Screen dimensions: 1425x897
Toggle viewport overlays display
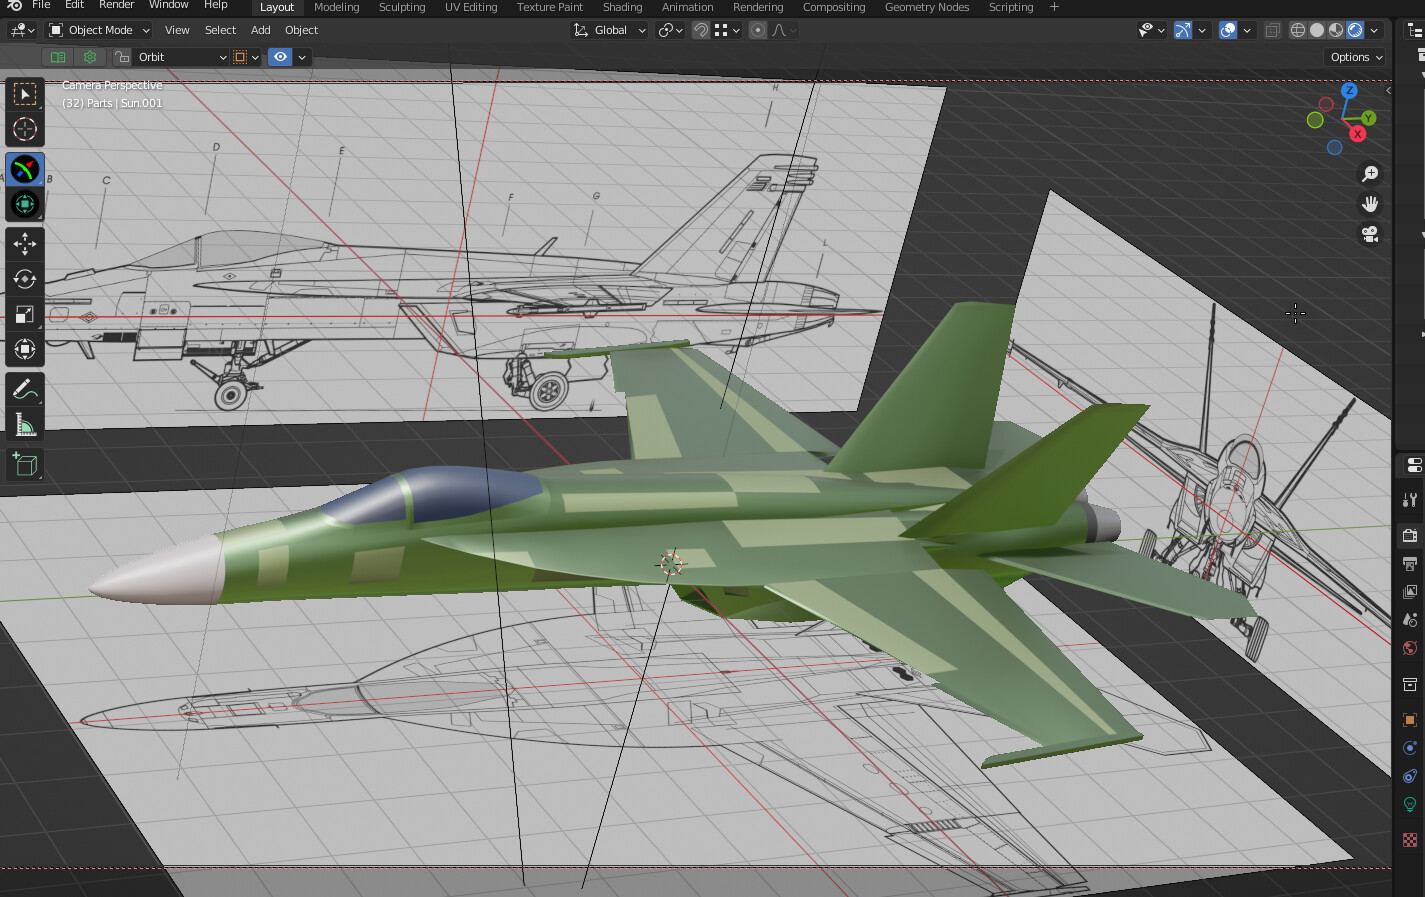click(x=1228, y=30)
